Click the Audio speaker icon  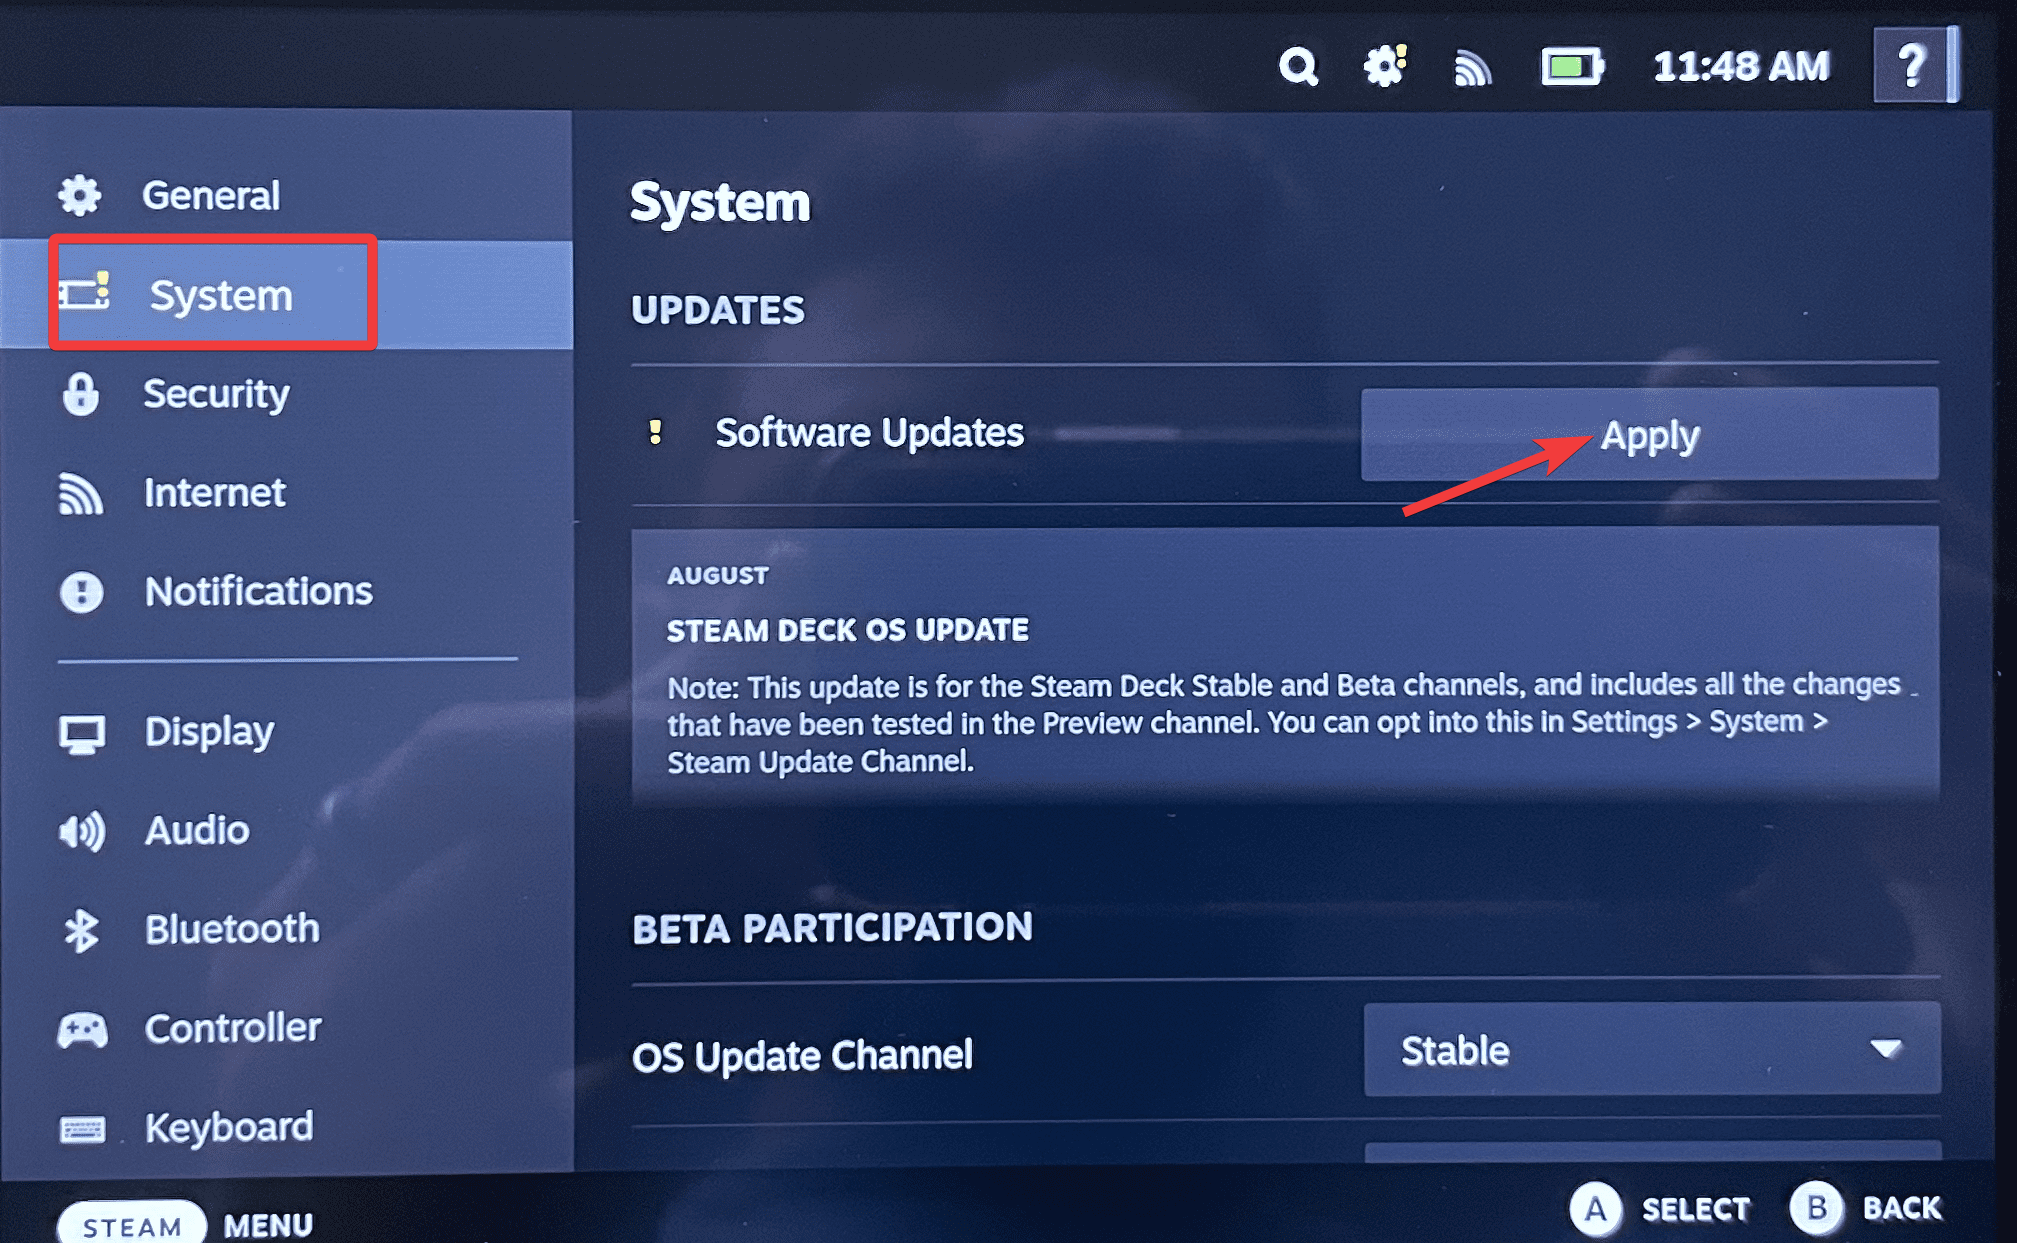(x=82, y=831)
